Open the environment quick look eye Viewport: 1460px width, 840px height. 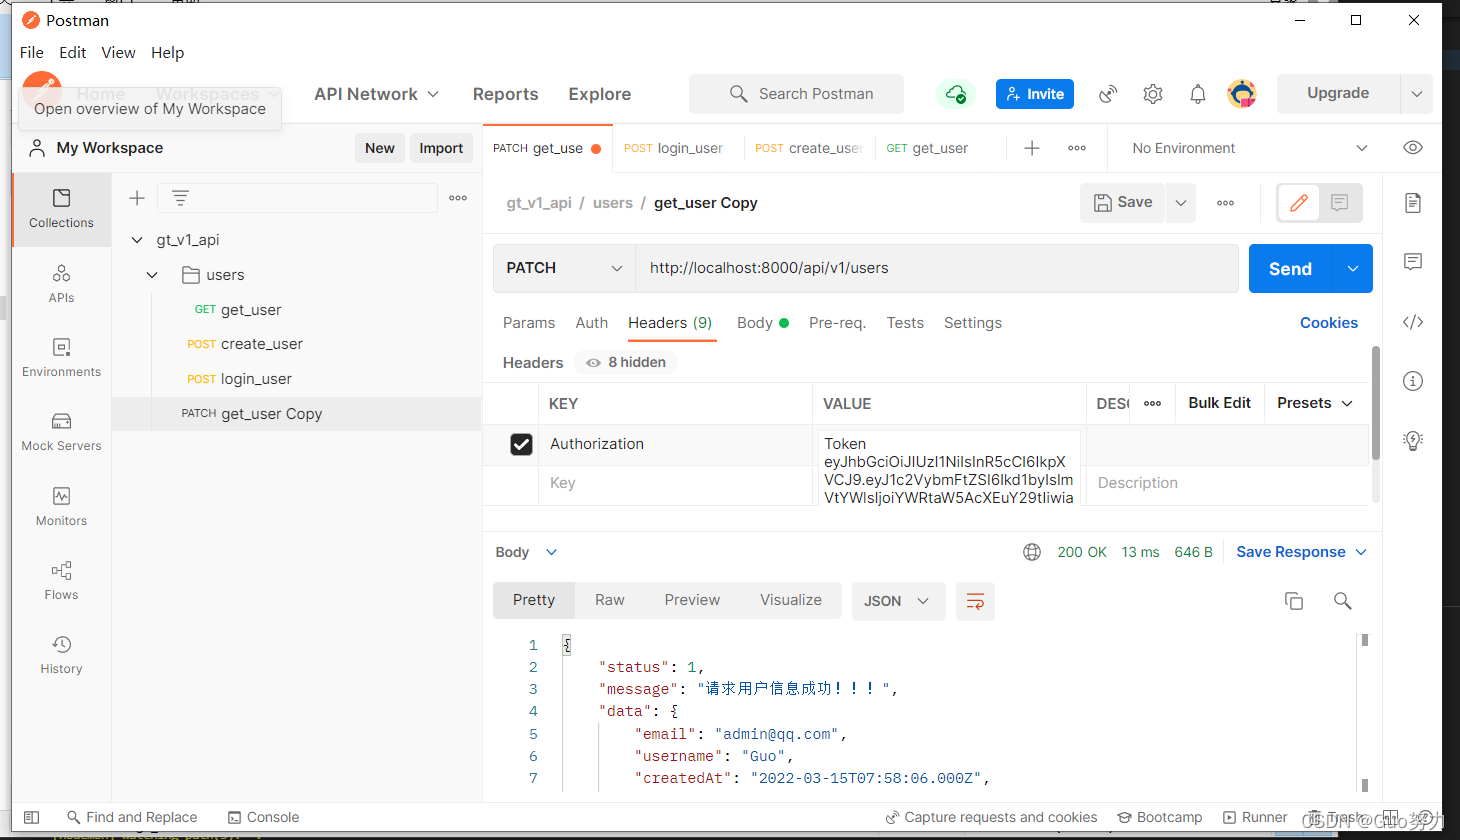click(1413, 148)
